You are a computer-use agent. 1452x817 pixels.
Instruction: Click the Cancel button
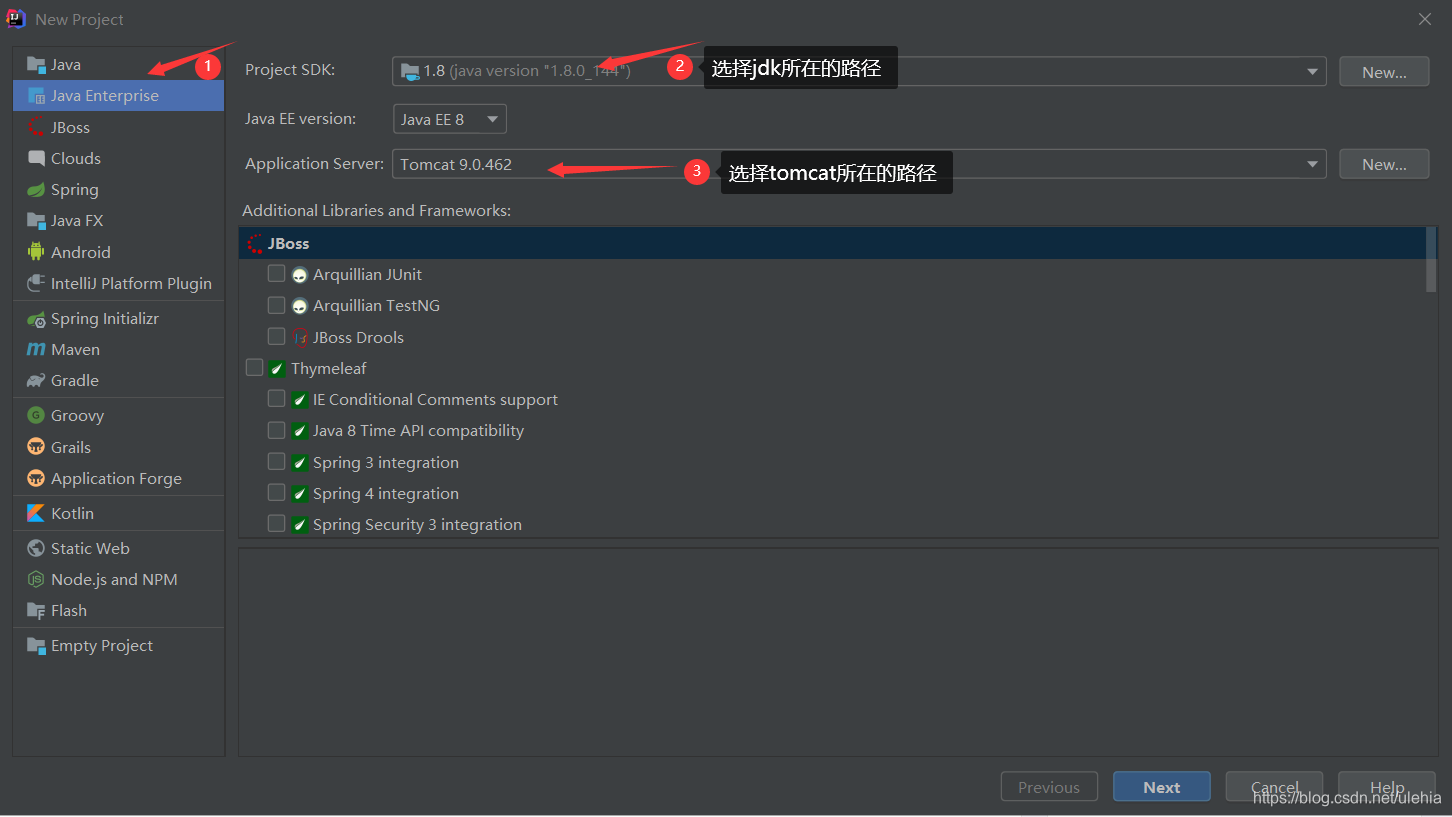1275,787
